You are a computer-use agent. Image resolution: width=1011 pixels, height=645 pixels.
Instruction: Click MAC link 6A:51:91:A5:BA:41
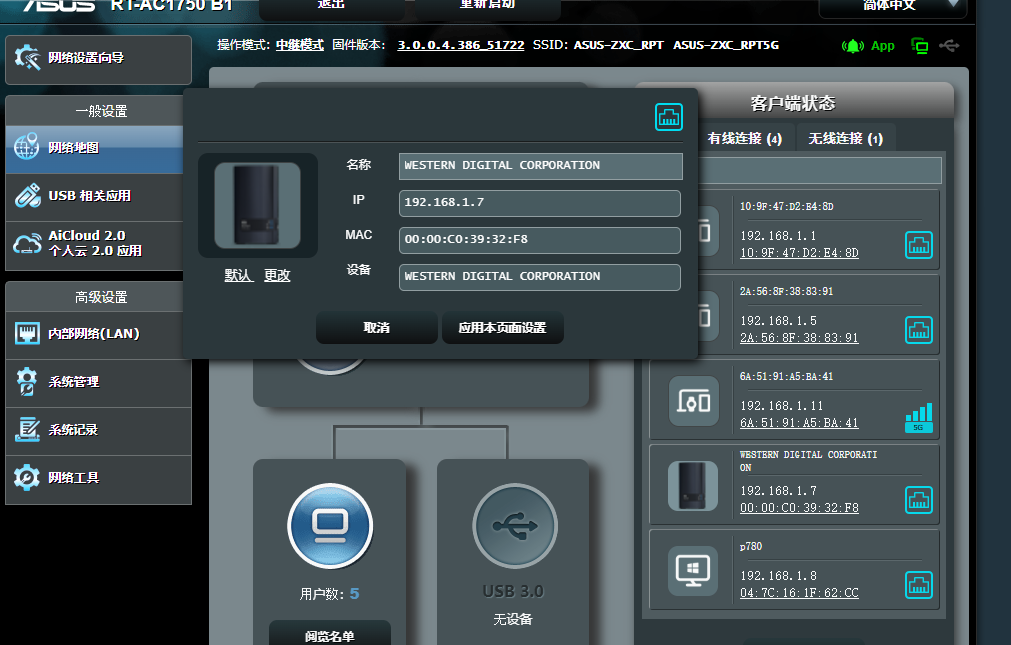pyautogui.click(x=799, y=423)
